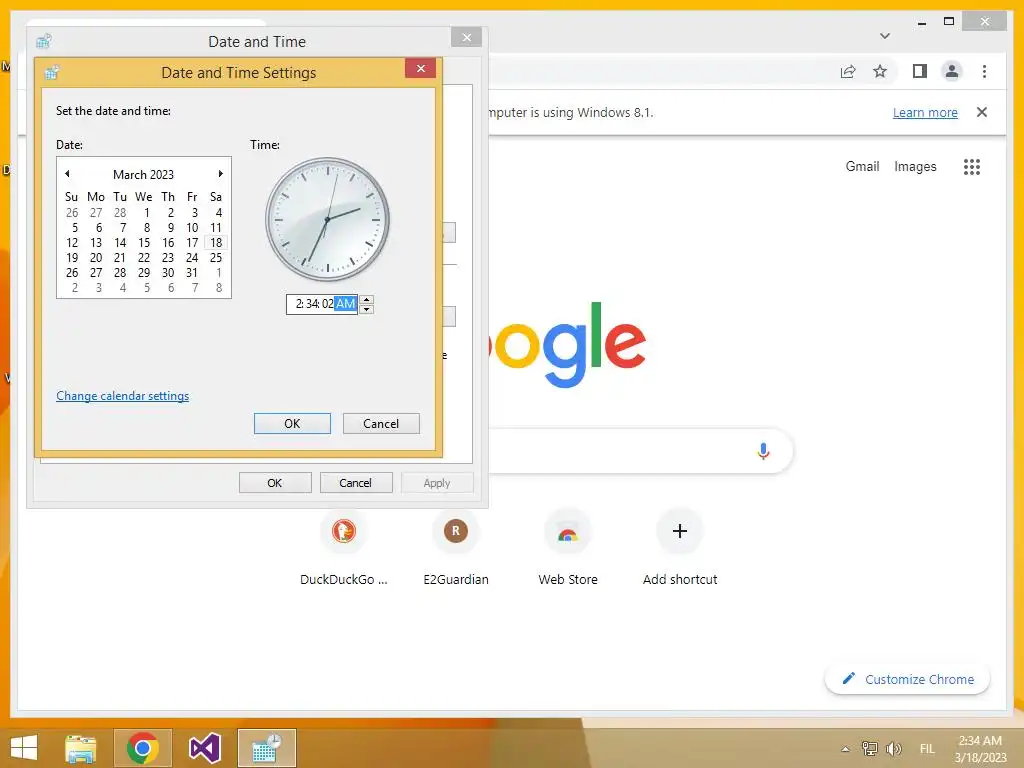Open Gmail from the Google page
Screen dimensions: 1024x768
[x=862, y=167]
